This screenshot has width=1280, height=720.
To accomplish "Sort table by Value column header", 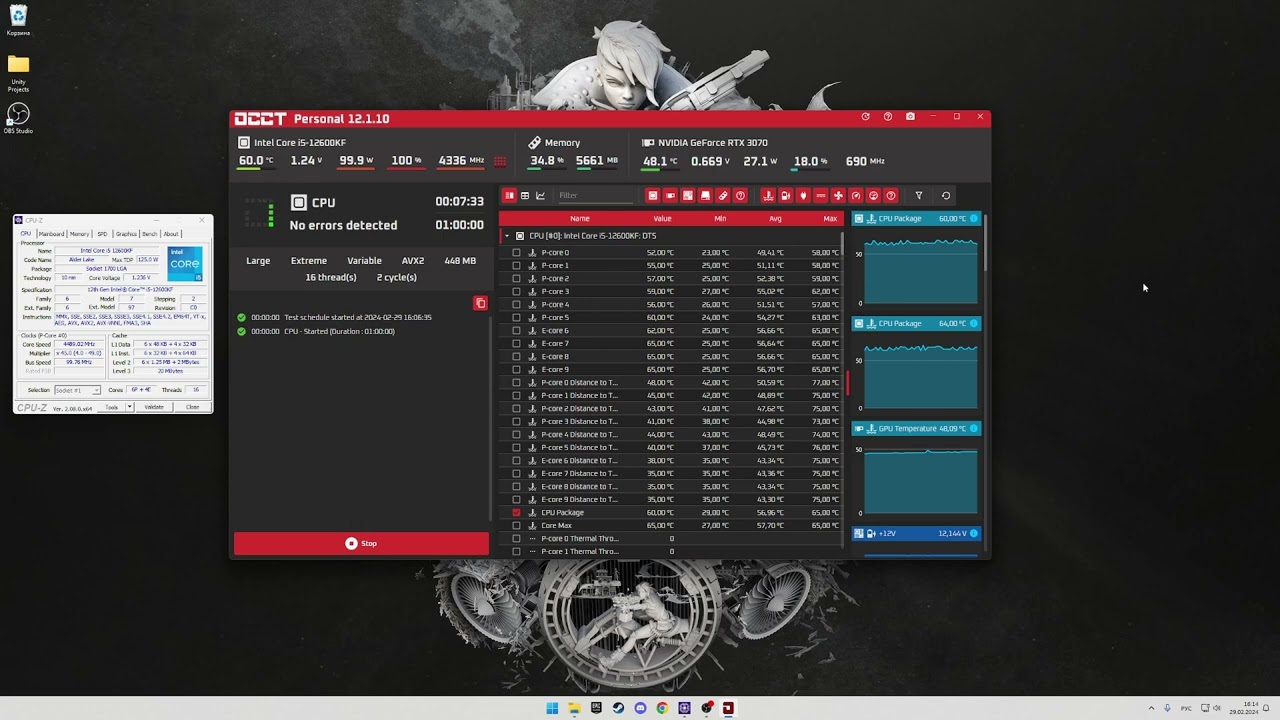I will tap(662, 219).
